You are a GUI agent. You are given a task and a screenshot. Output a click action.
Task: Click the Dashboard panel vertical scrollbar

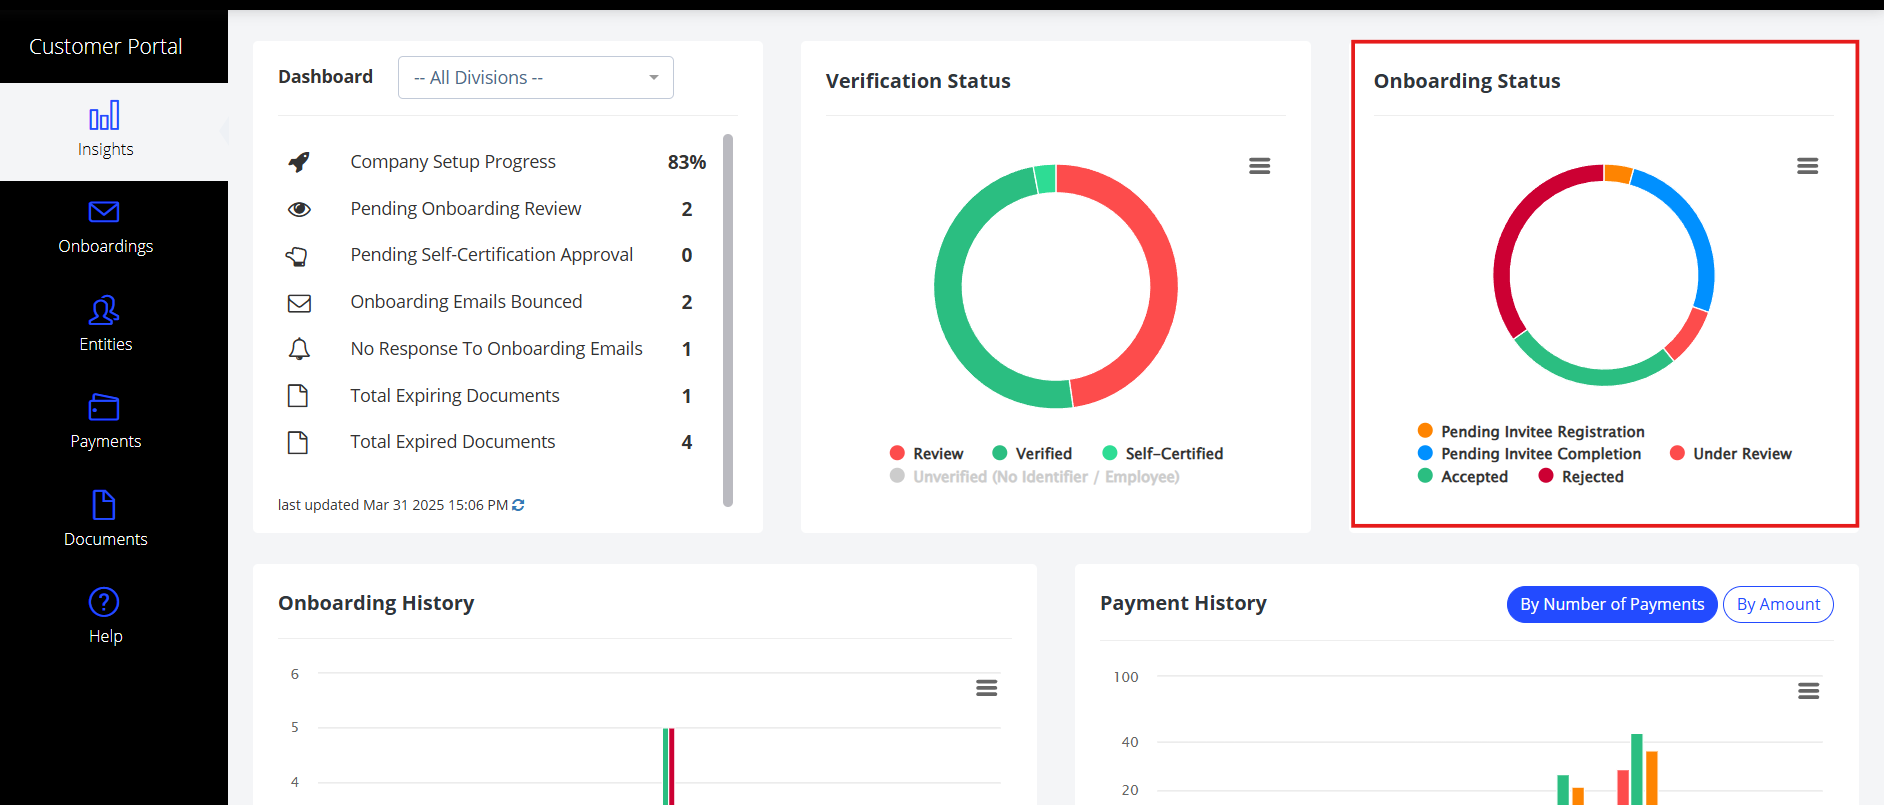(x=728, y=320)
